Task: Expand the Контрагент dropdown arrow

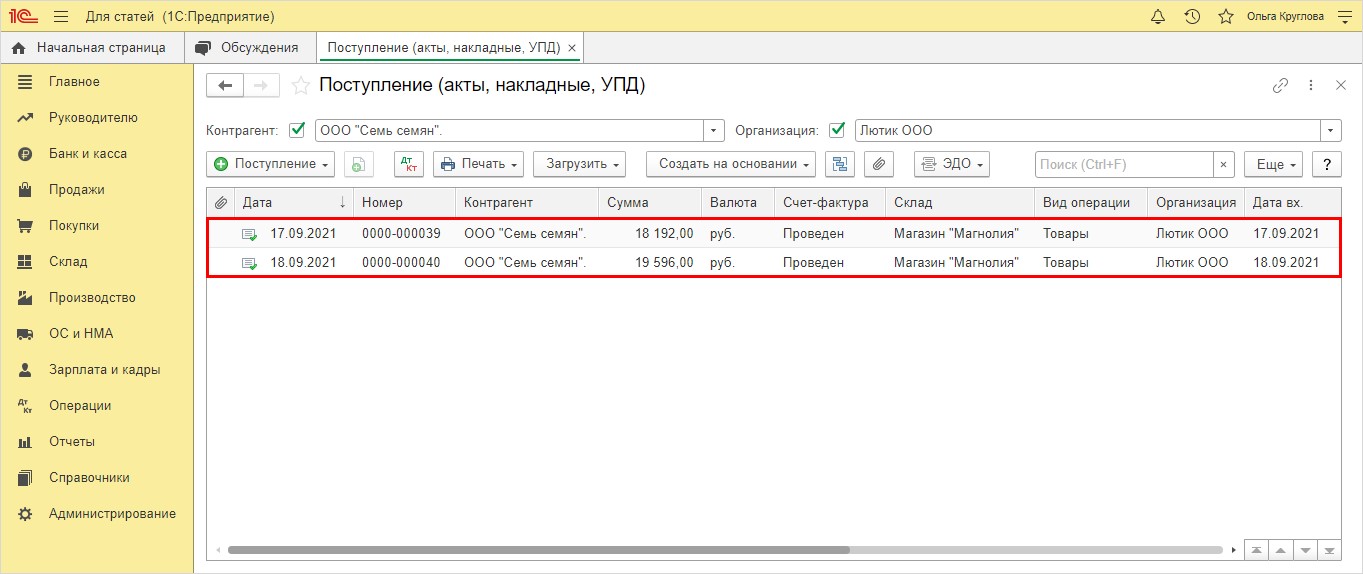Action: coord(714,130)
